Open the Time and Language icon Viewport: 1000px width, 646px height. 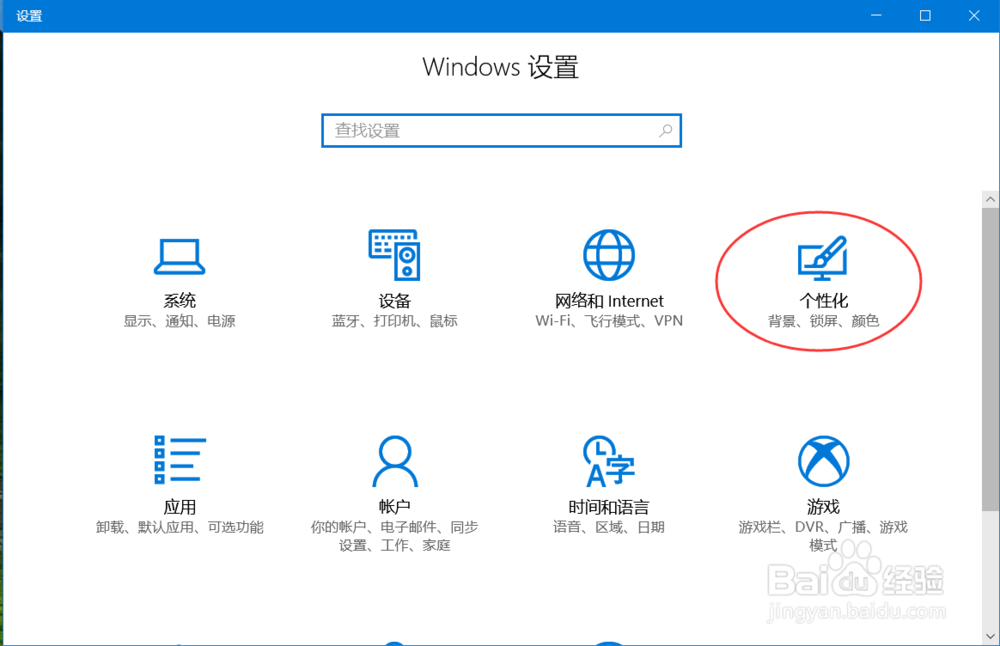point(609,461)
